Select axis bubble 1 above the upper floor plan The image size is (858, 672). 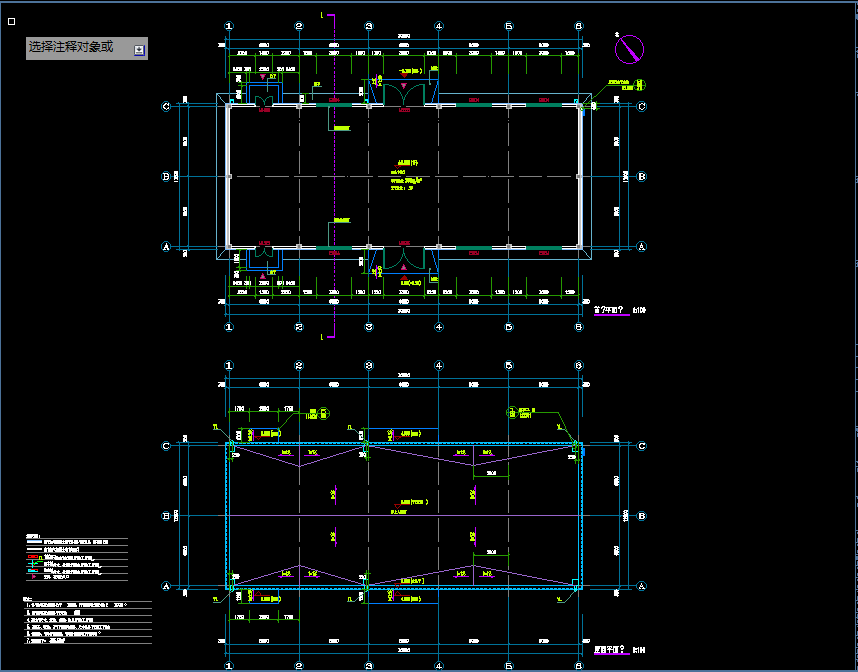coord(229,27)
